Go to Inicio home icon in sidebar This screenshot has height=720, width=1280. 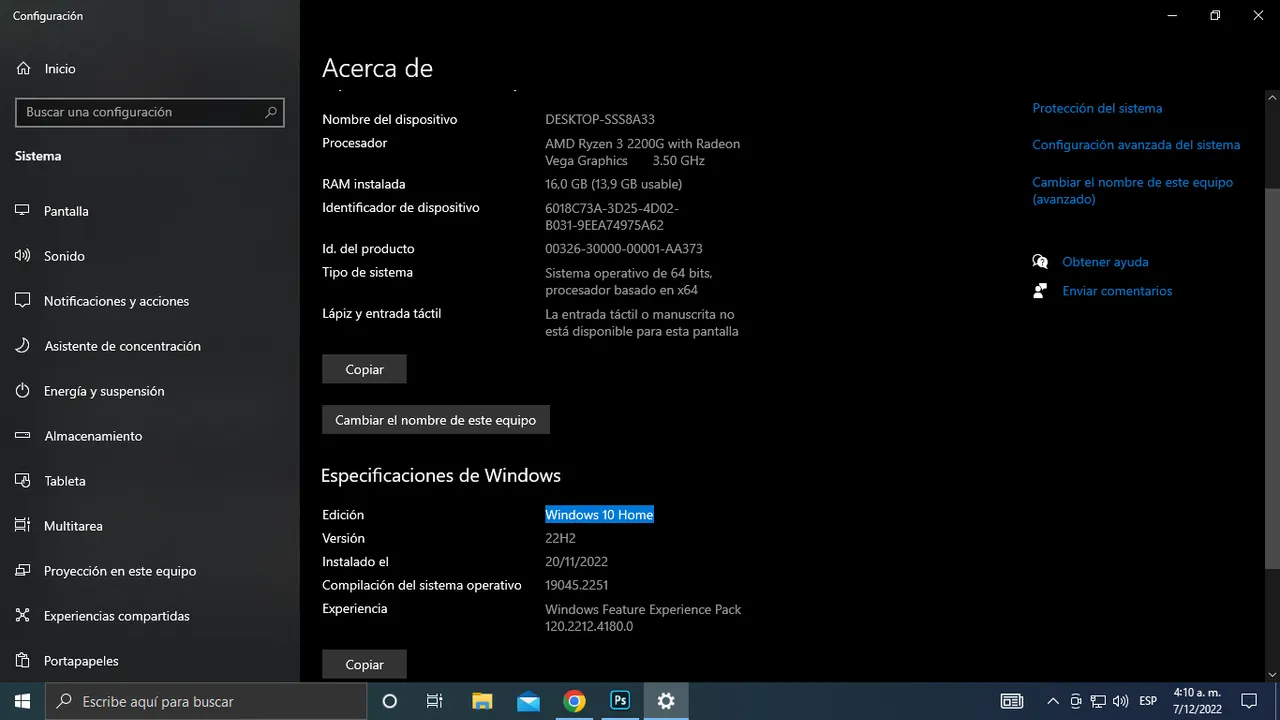22,68
